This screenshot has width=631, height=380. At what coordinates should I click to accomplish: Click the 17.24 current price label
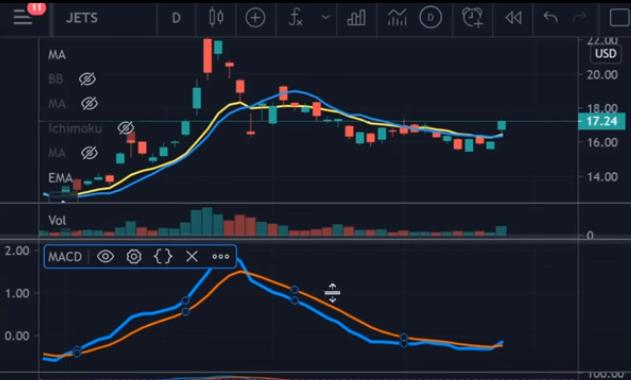tap(602, 121)
